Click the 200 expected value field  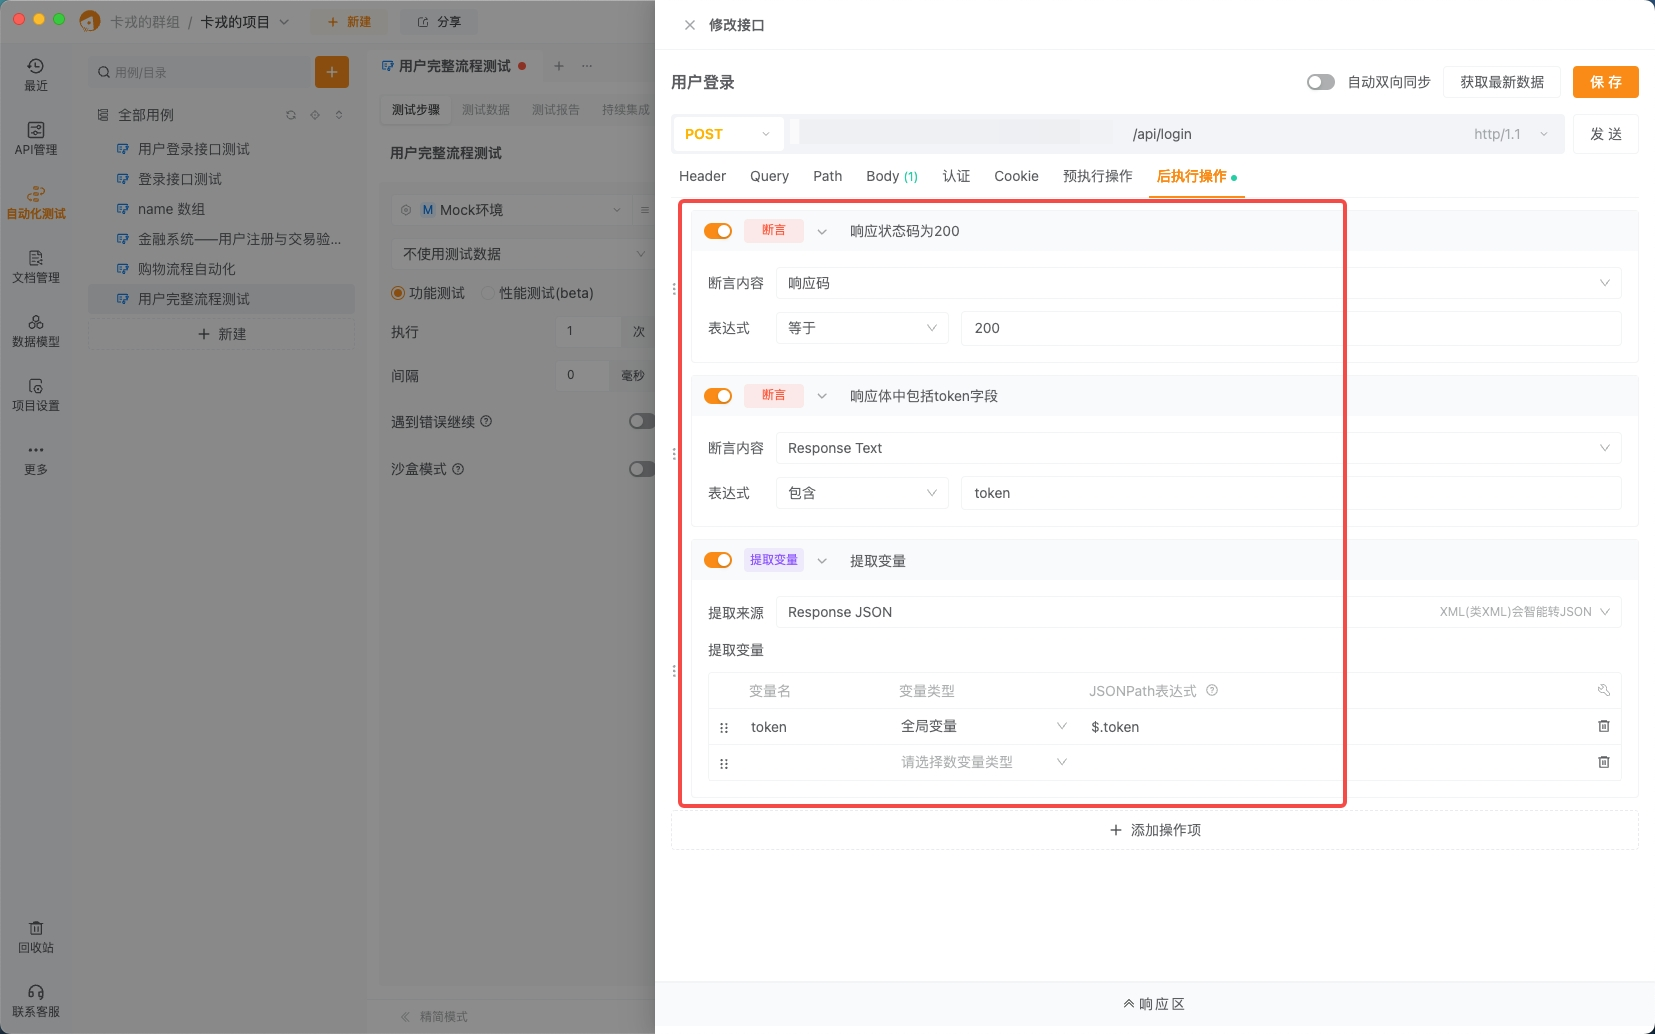(1291, 328)
